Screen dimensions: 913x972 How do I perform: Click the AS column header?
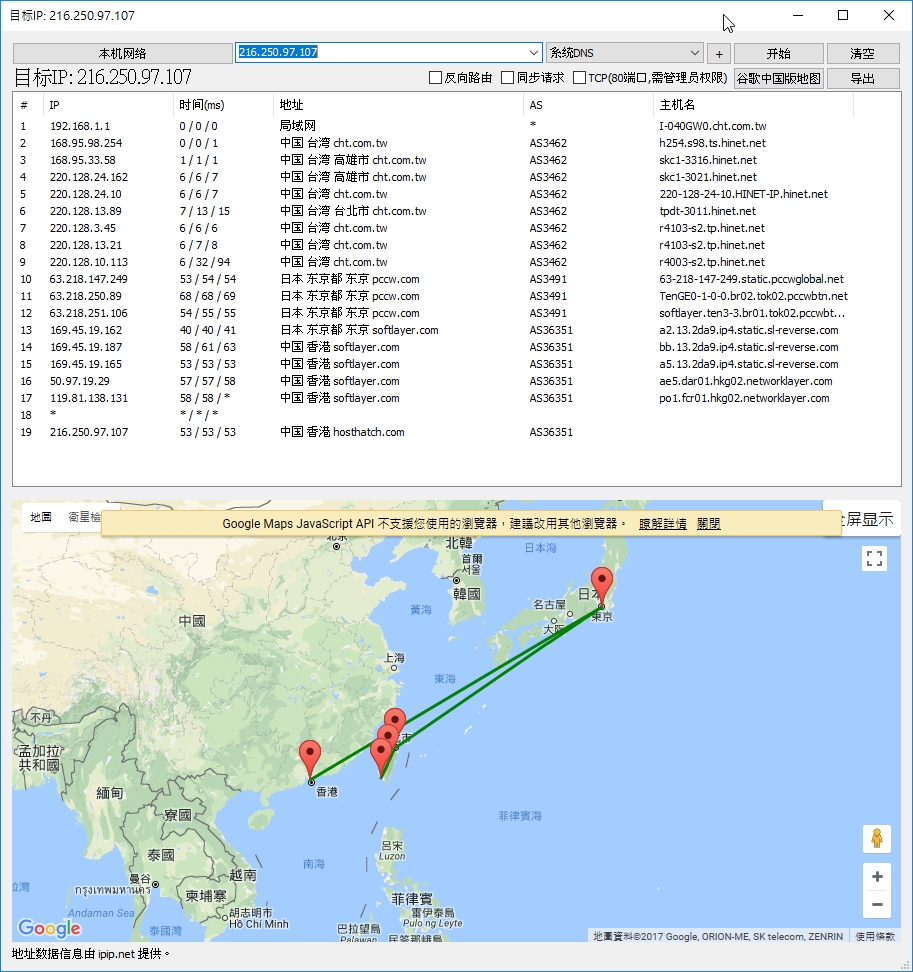coord(588,105)
